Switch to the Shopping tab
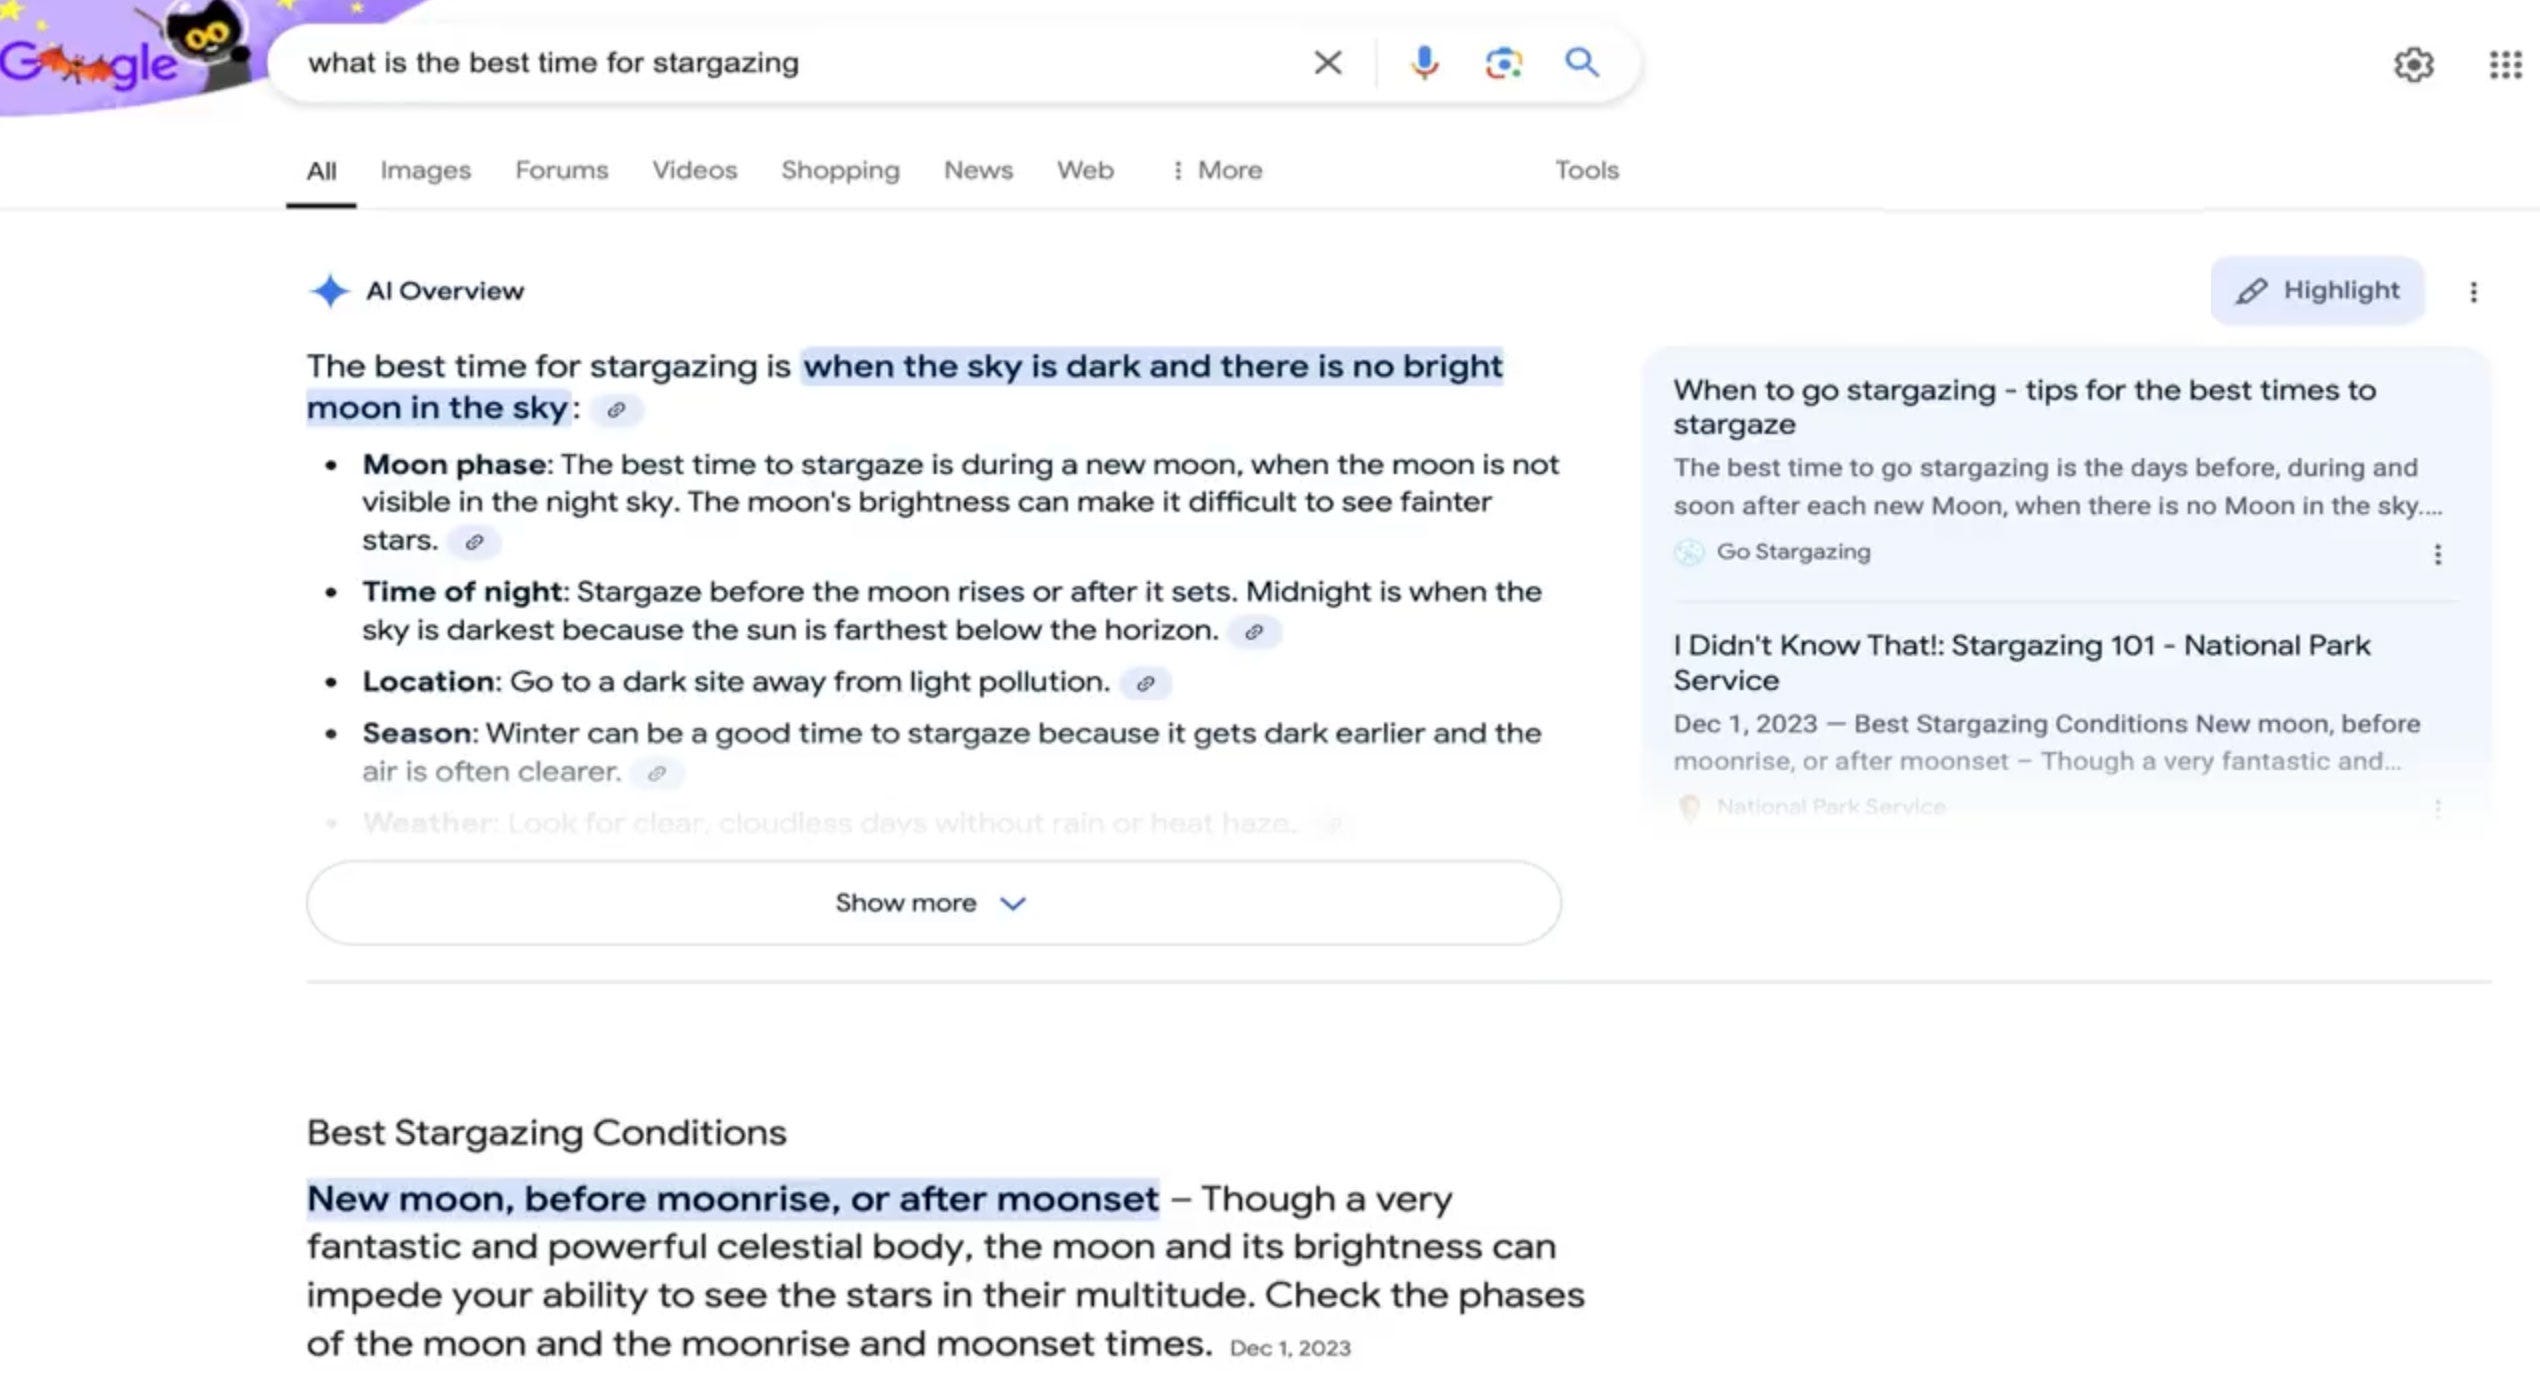 (x=840, y=171)
